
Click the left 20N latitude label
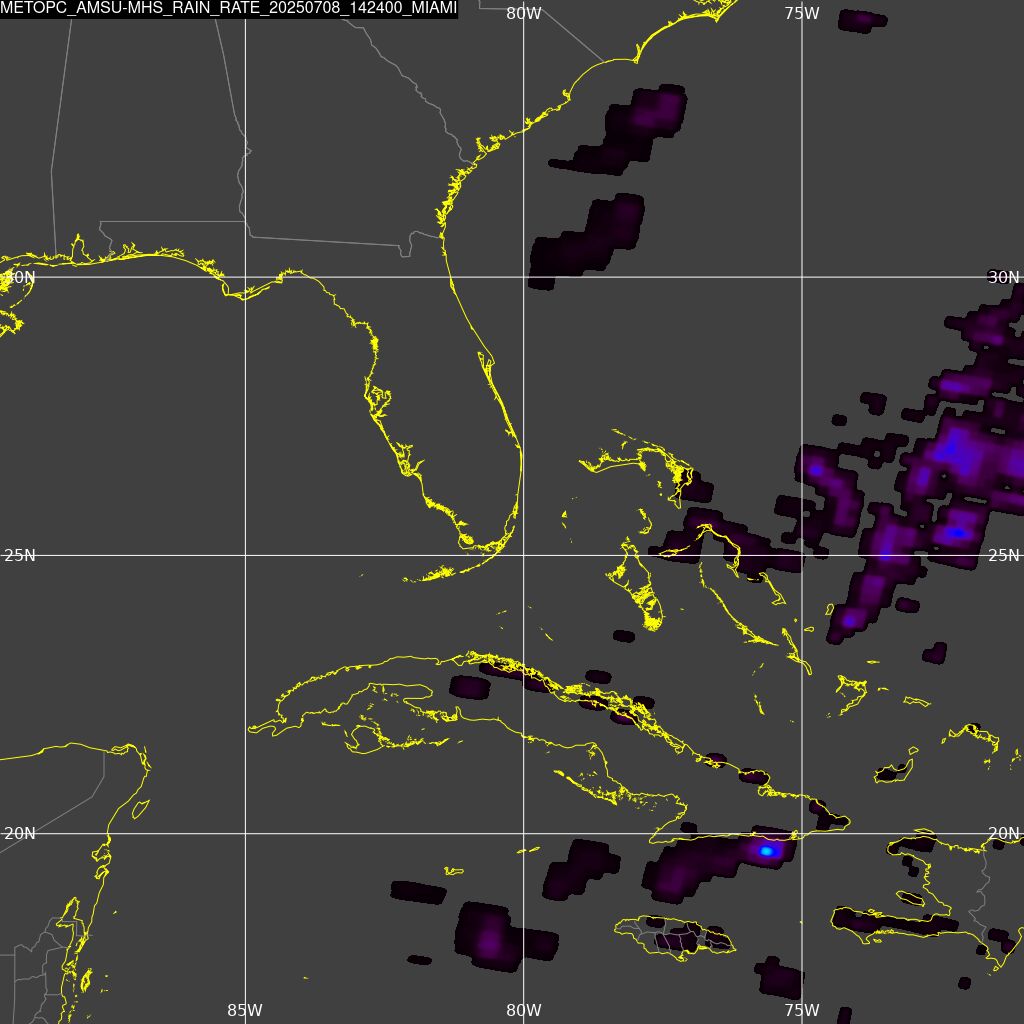coord(20,833)
